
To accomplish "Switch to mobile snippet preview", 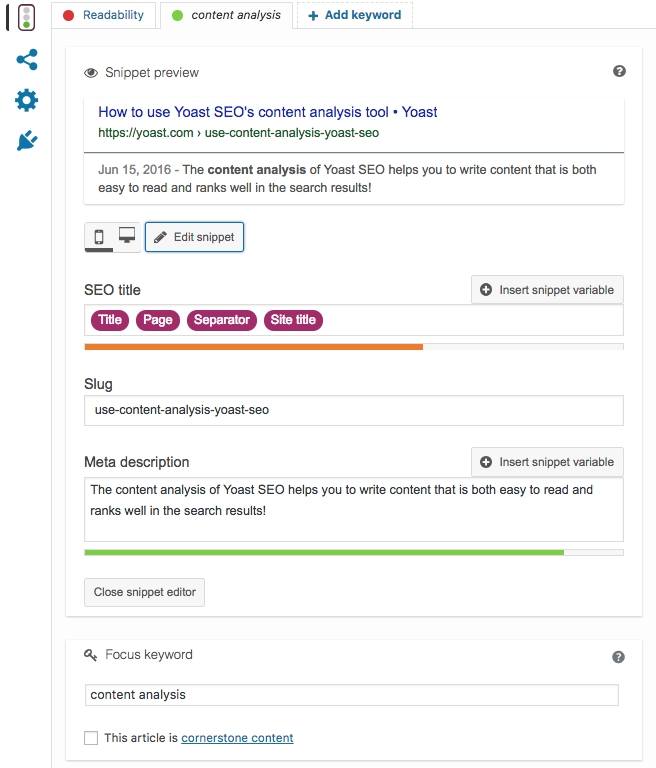I will (99, 237).
